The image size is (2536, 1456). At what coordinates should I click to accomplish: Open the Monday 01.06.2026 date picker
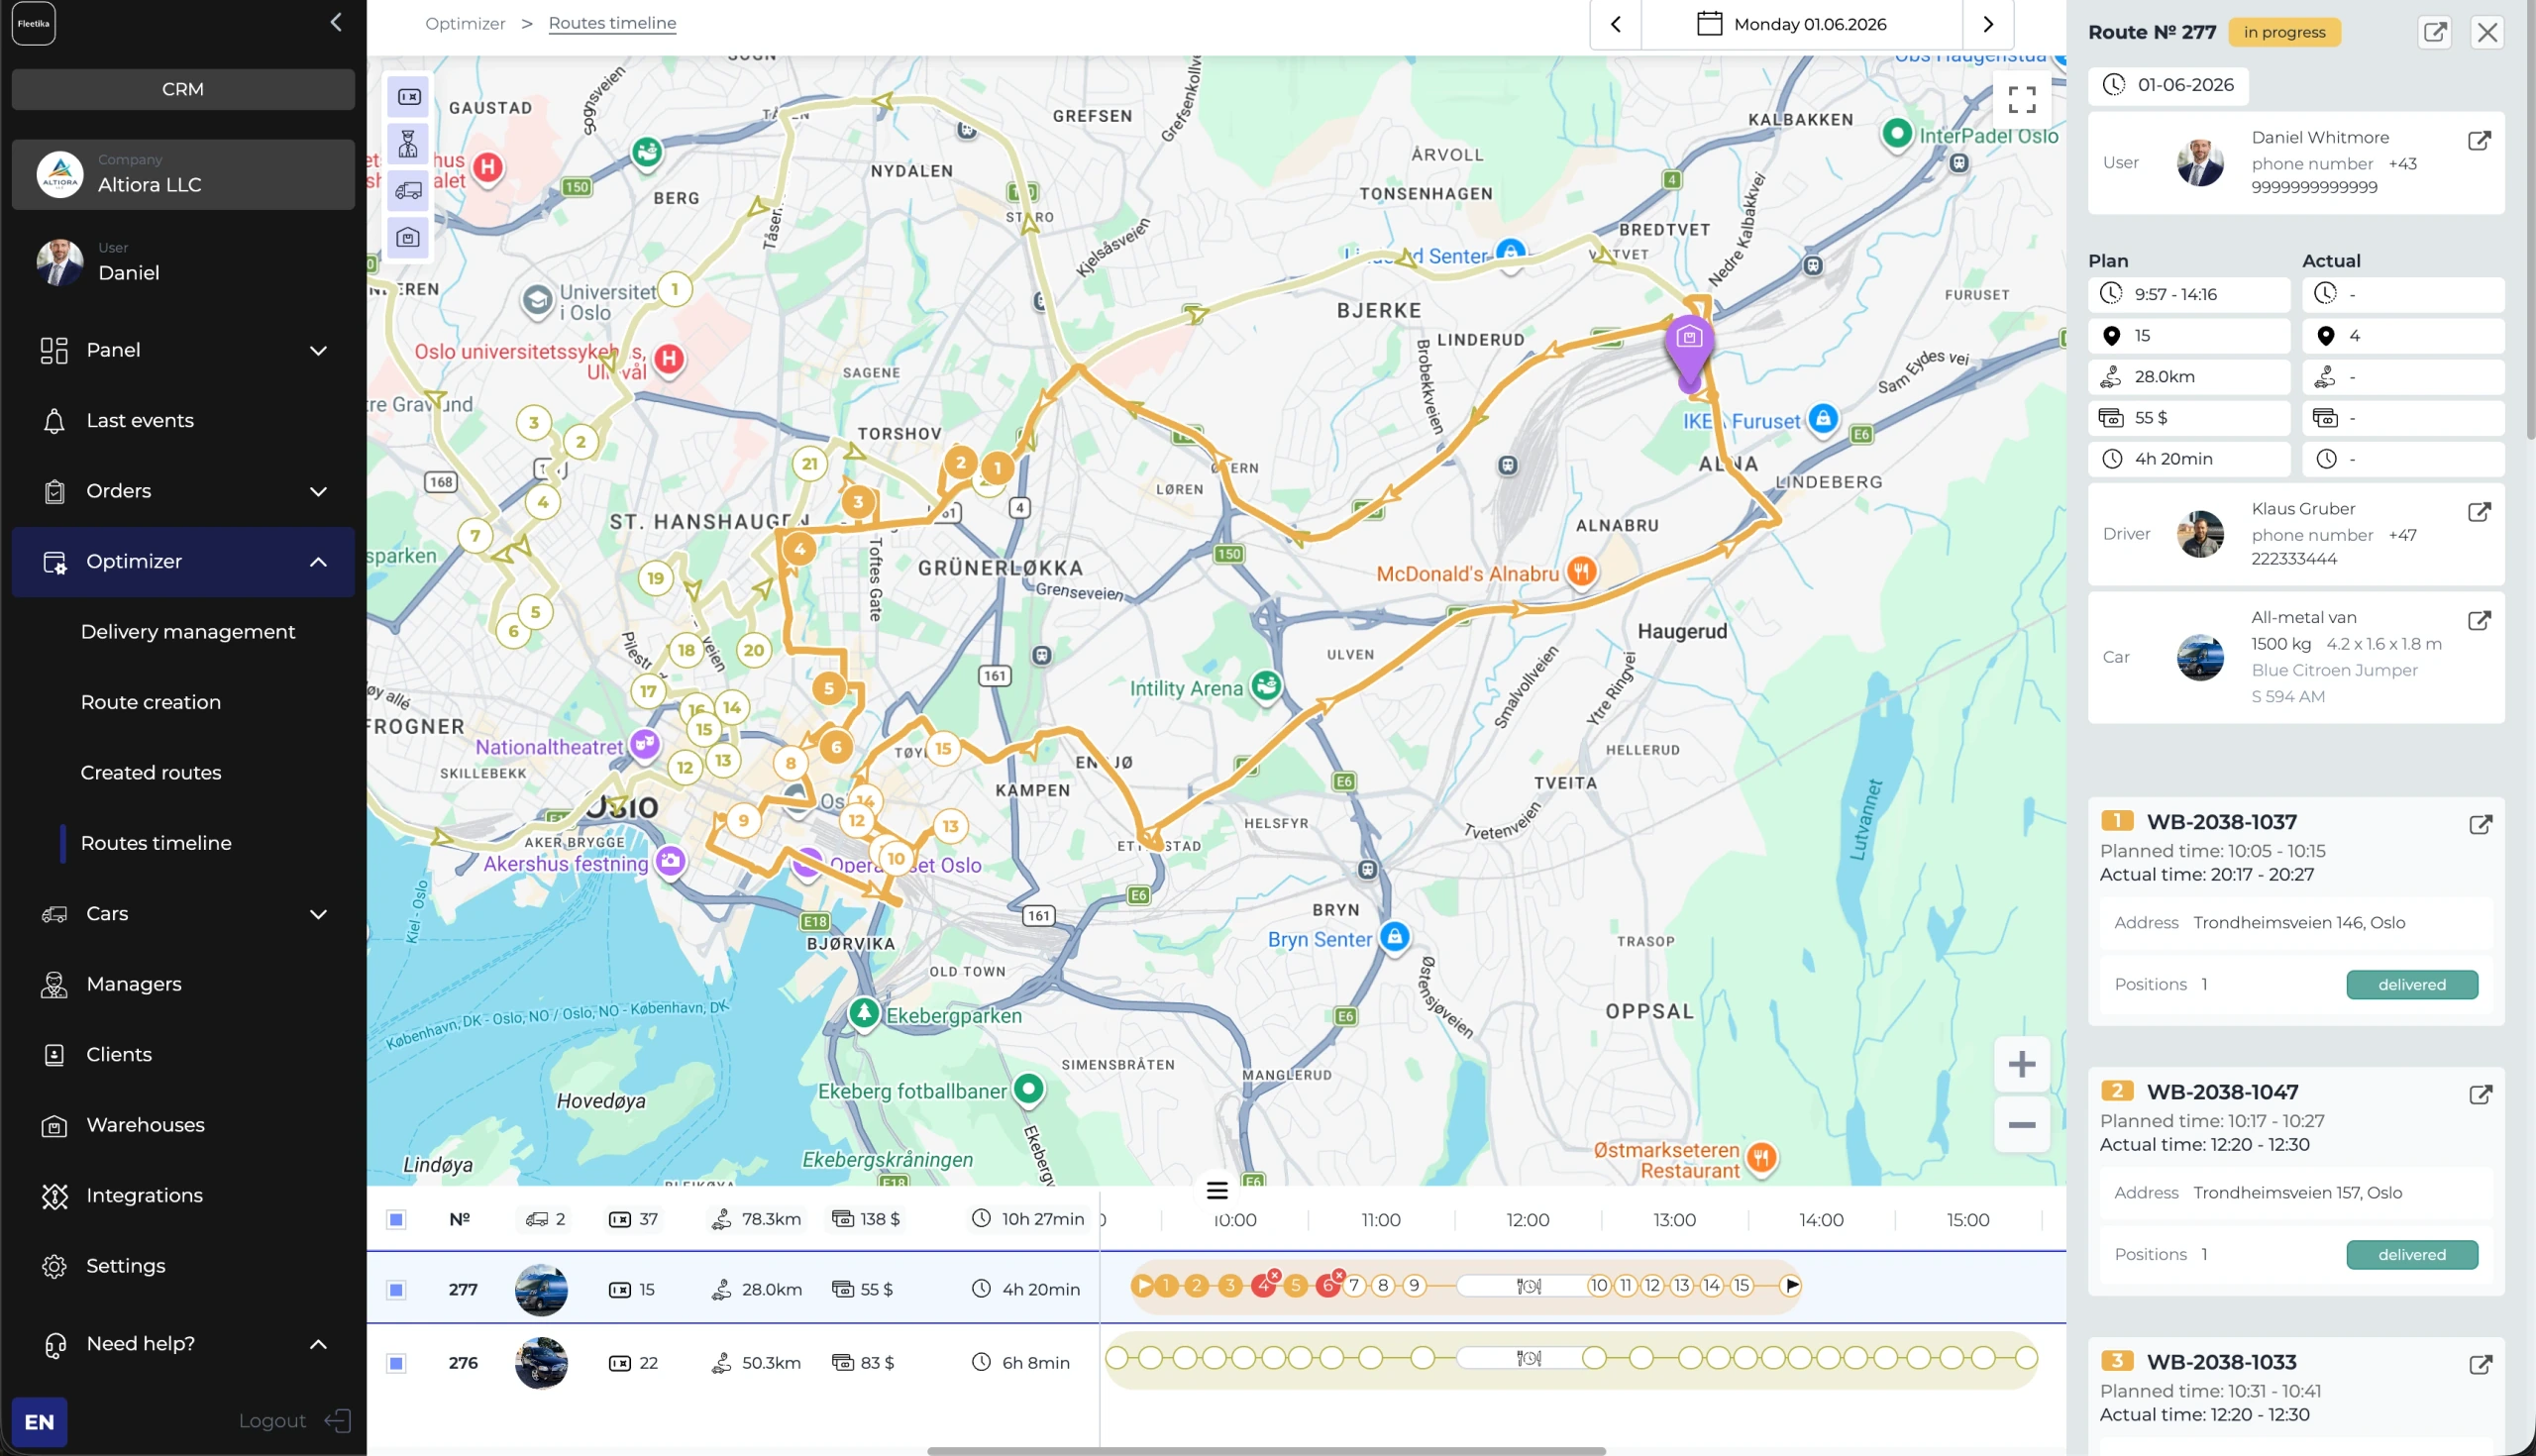tap(1801, 24)
